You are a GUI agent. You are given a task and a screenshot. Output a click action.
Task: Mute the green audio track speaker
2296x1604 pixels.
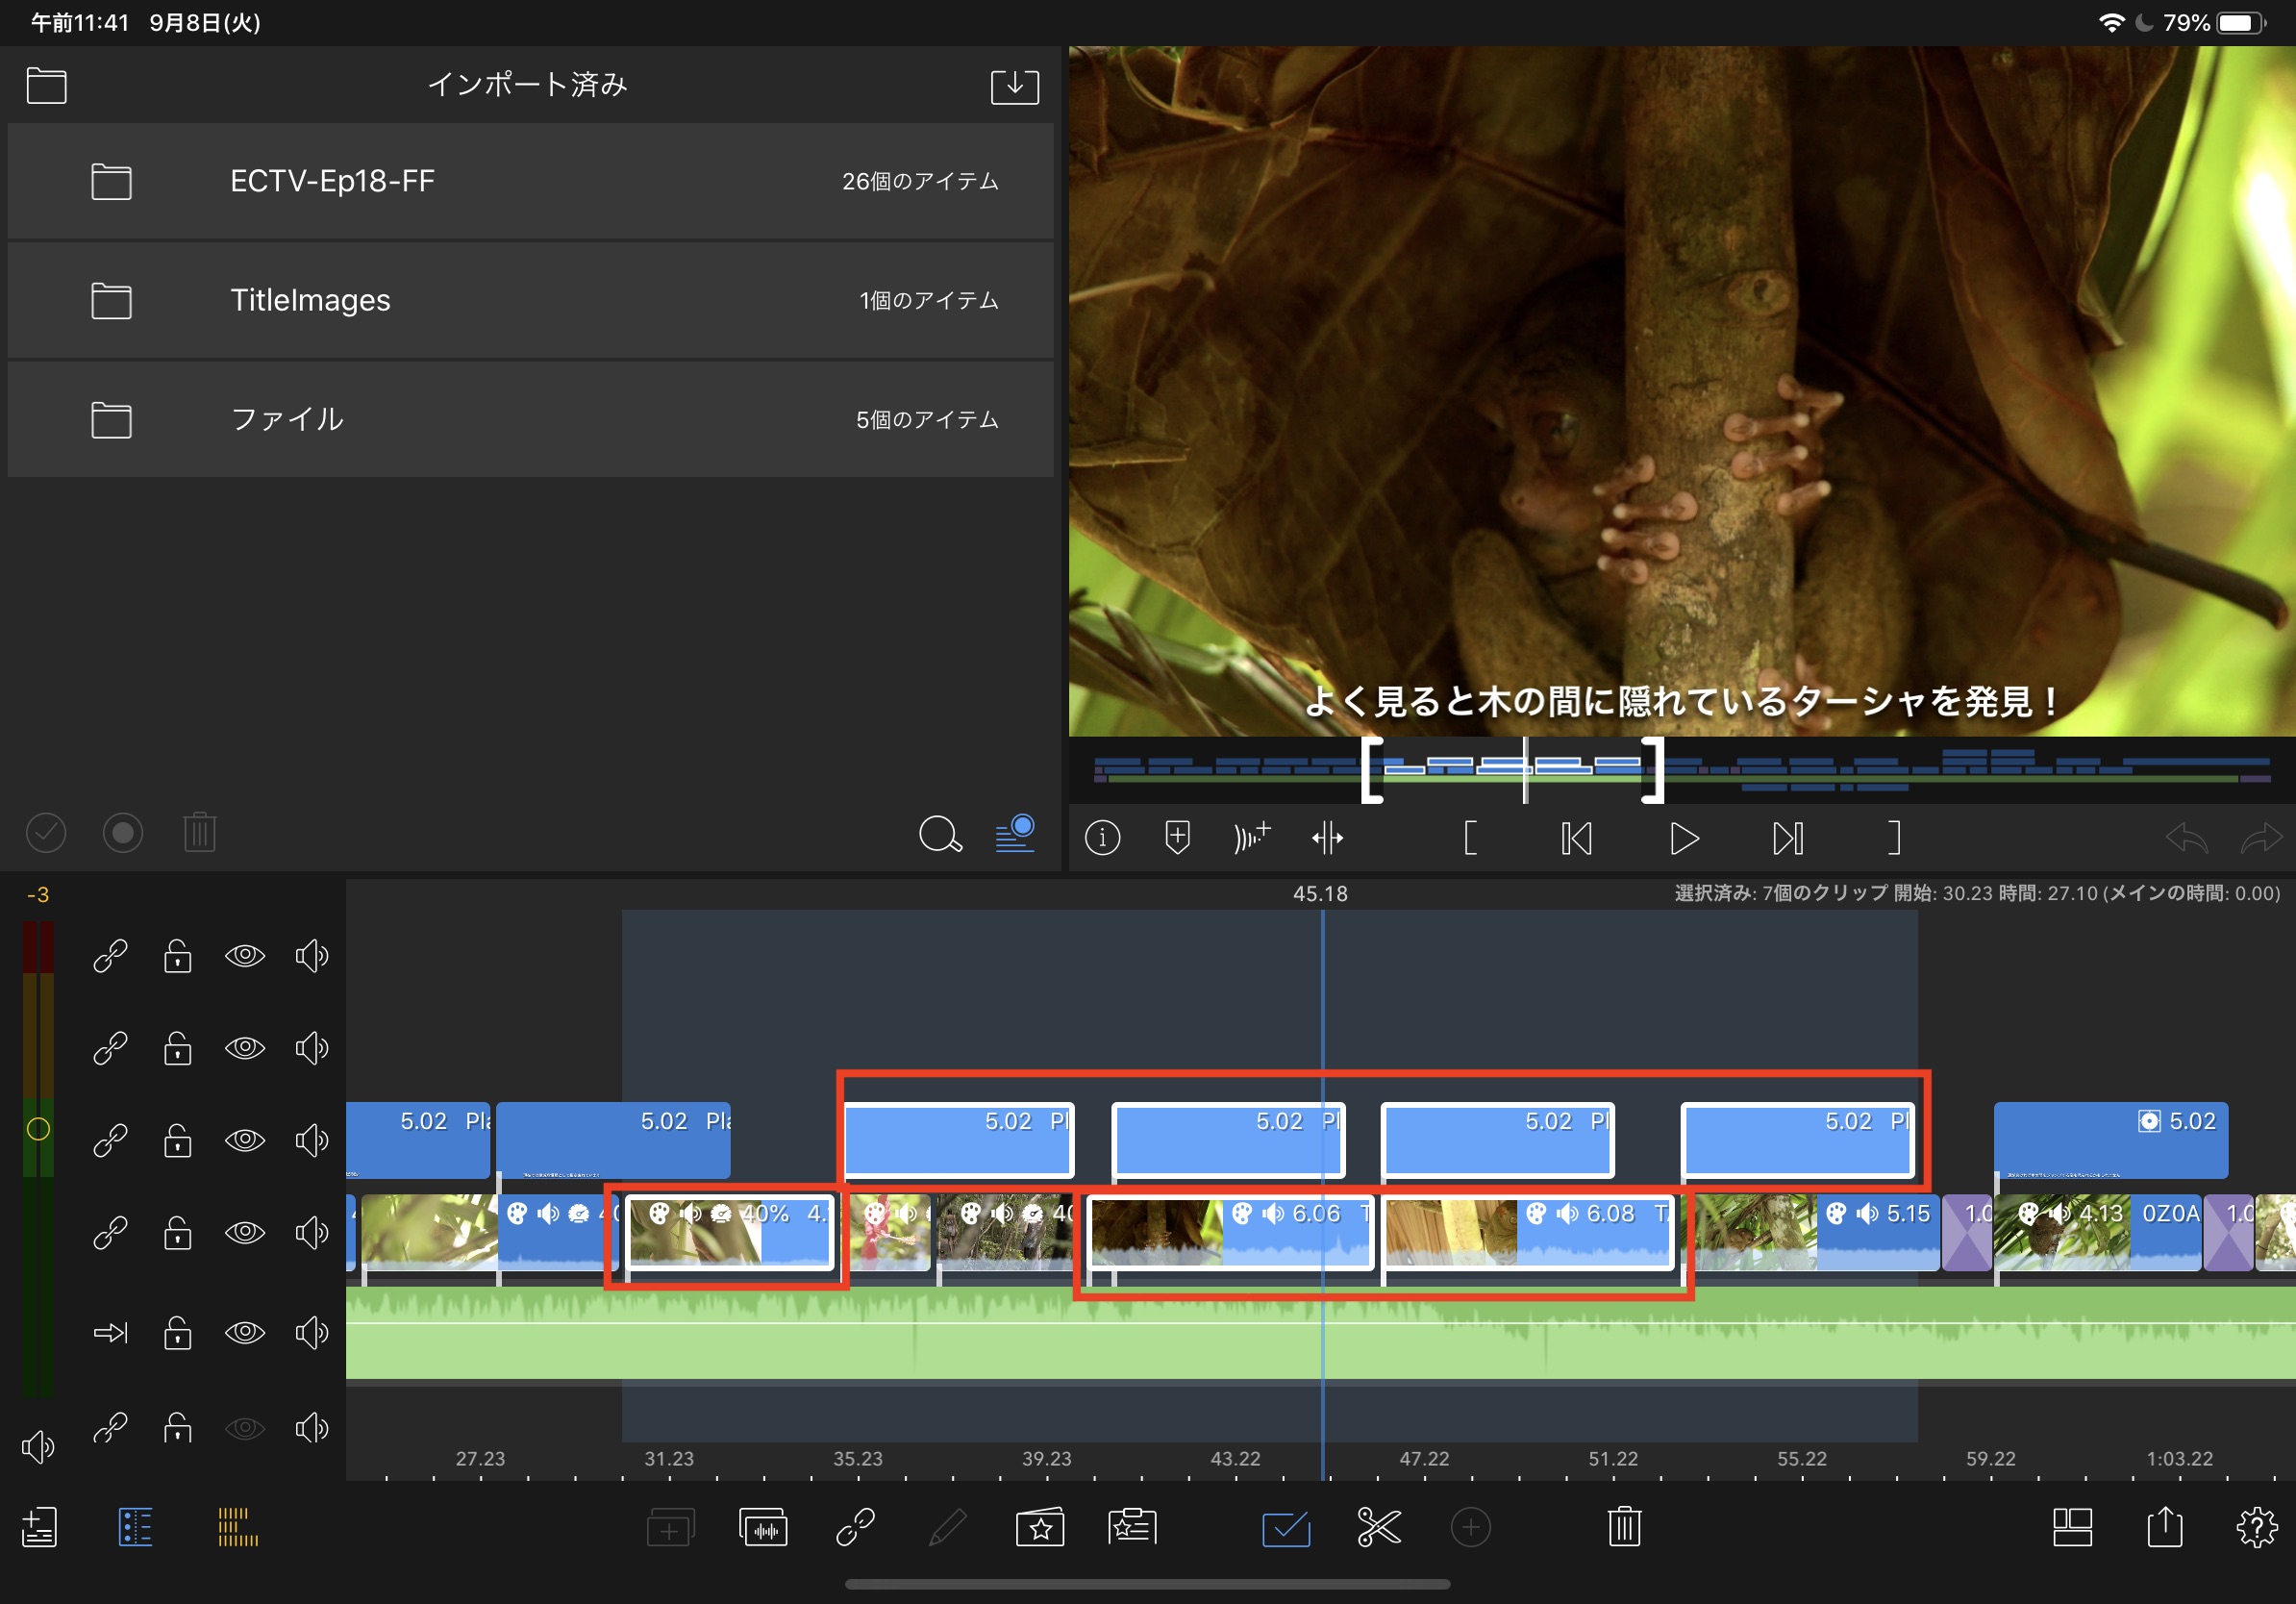[311, 1332]
